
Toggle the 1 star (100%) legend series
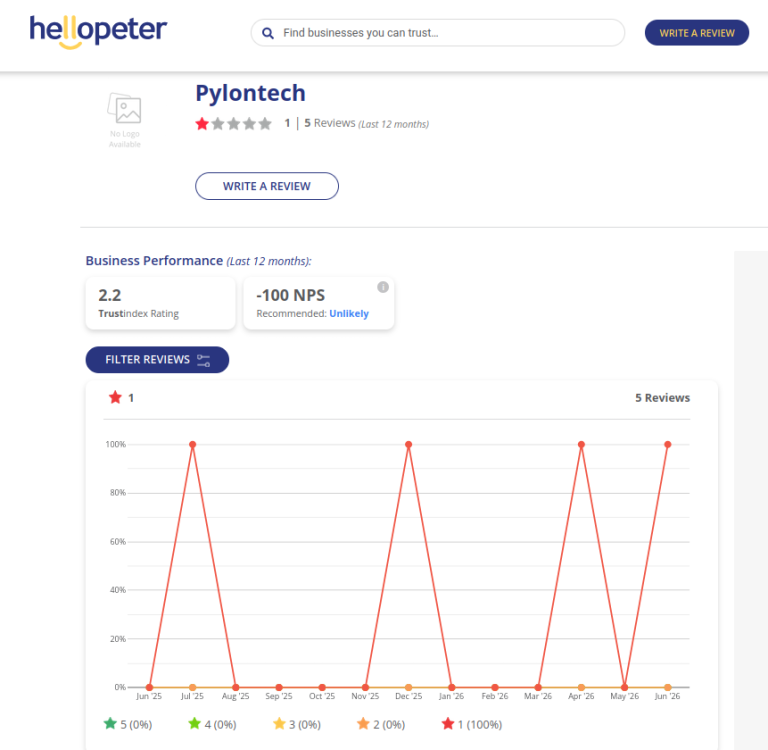pyautogui.click(x=472, y=724)
